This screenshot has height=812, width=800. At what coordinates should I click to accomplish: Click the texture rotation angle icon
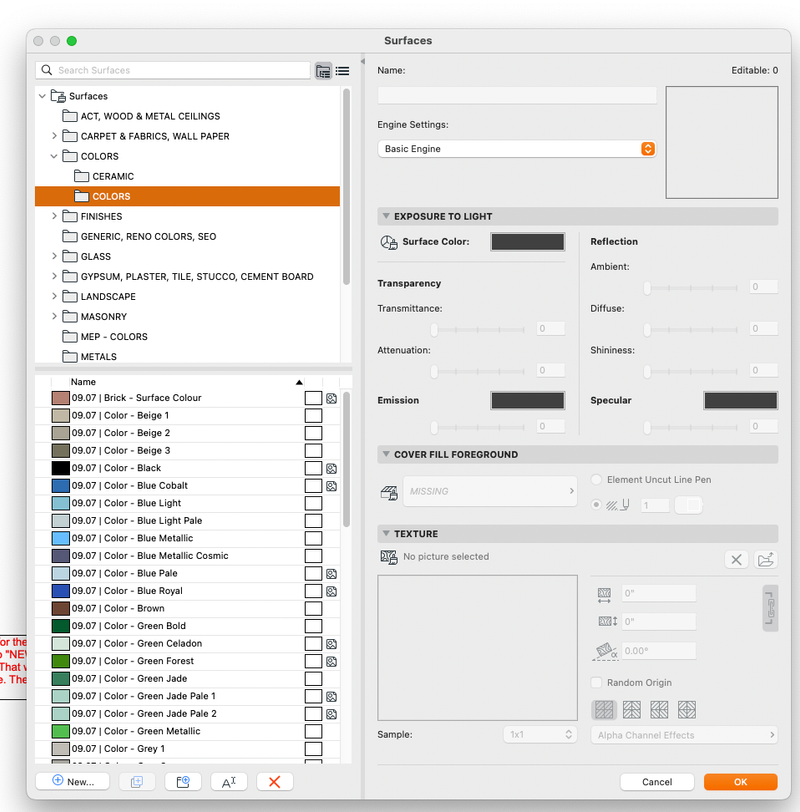[605, 651]
